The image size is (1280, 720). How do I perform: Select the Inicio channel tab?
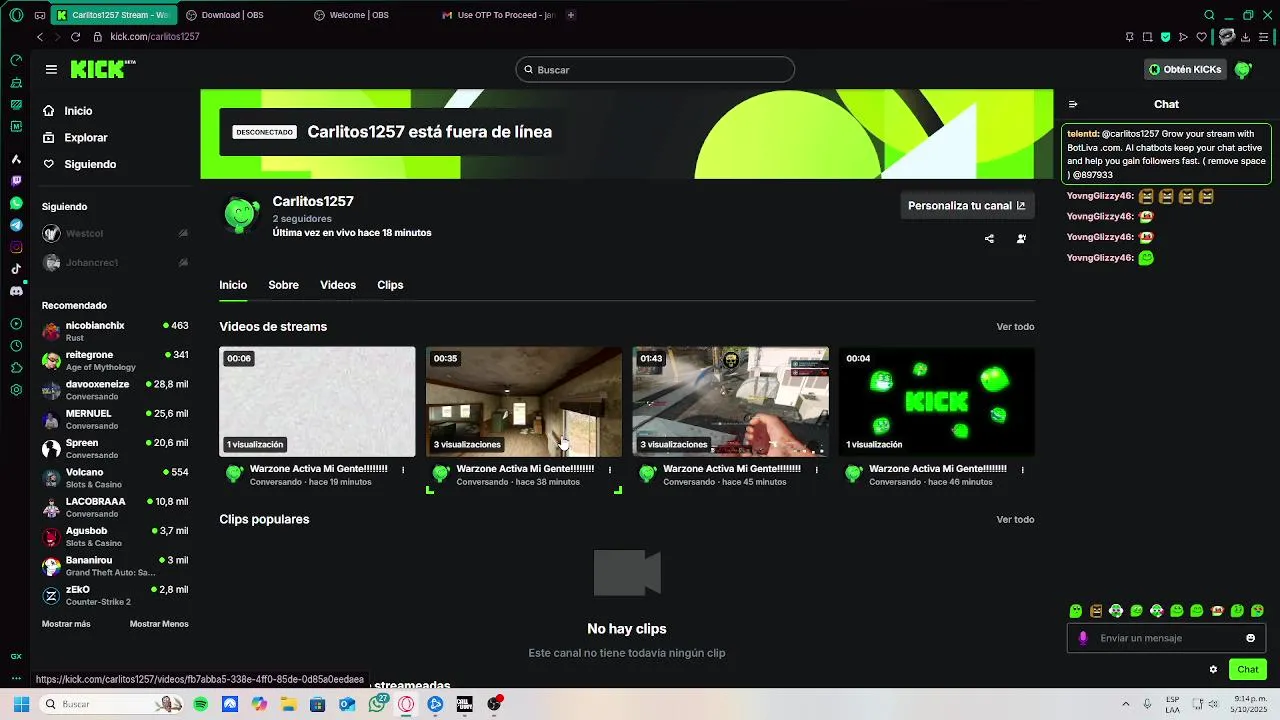(233, 285)
